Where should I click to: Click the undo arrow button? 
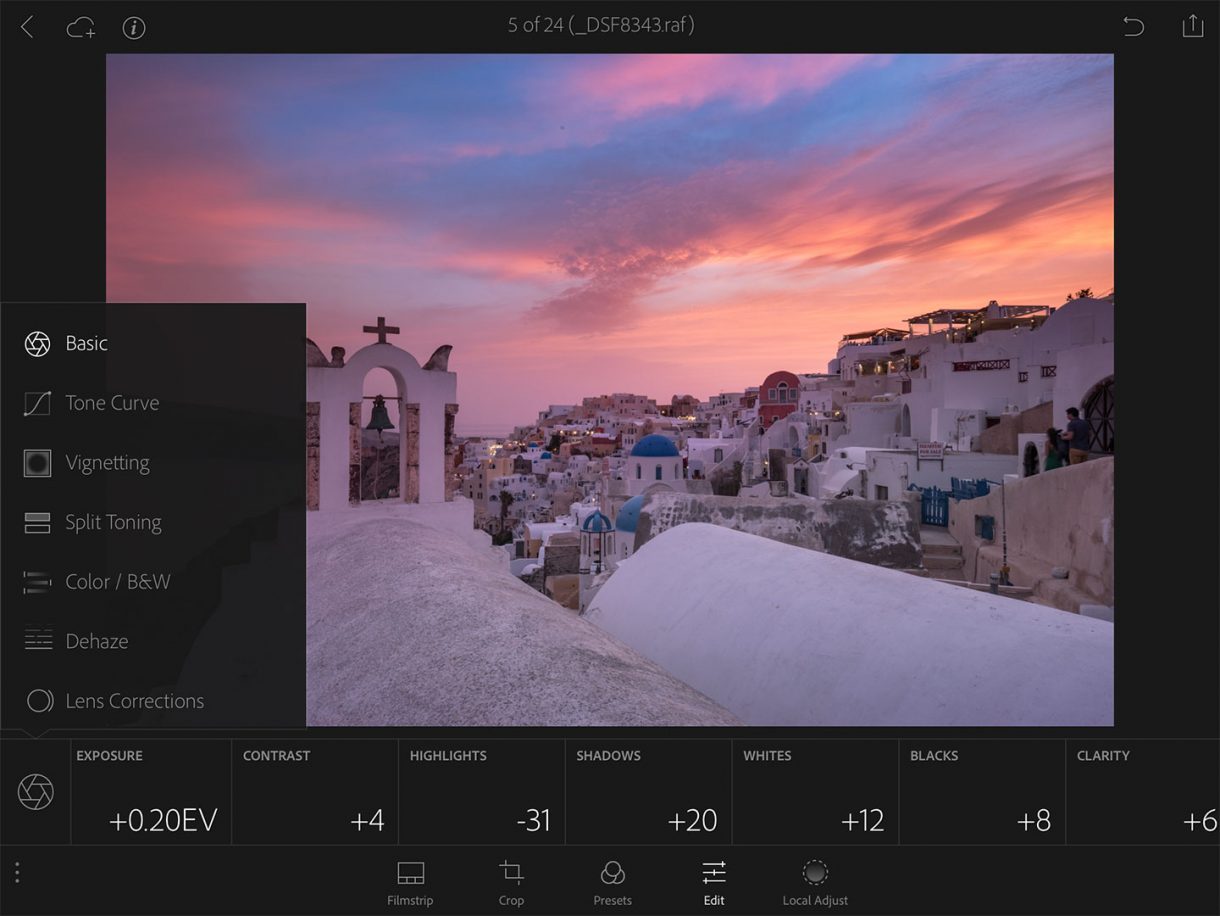click(x=1134, y=27)
